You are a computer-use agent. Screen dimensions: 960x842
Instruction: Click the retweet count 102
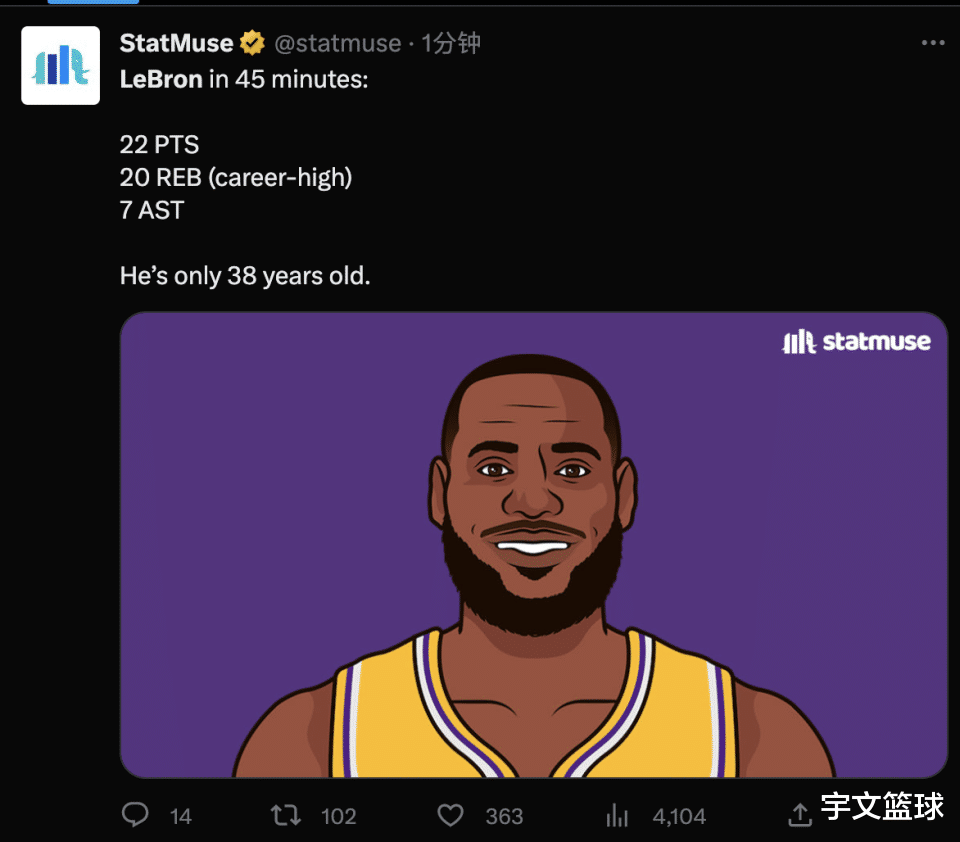point(339,817)
